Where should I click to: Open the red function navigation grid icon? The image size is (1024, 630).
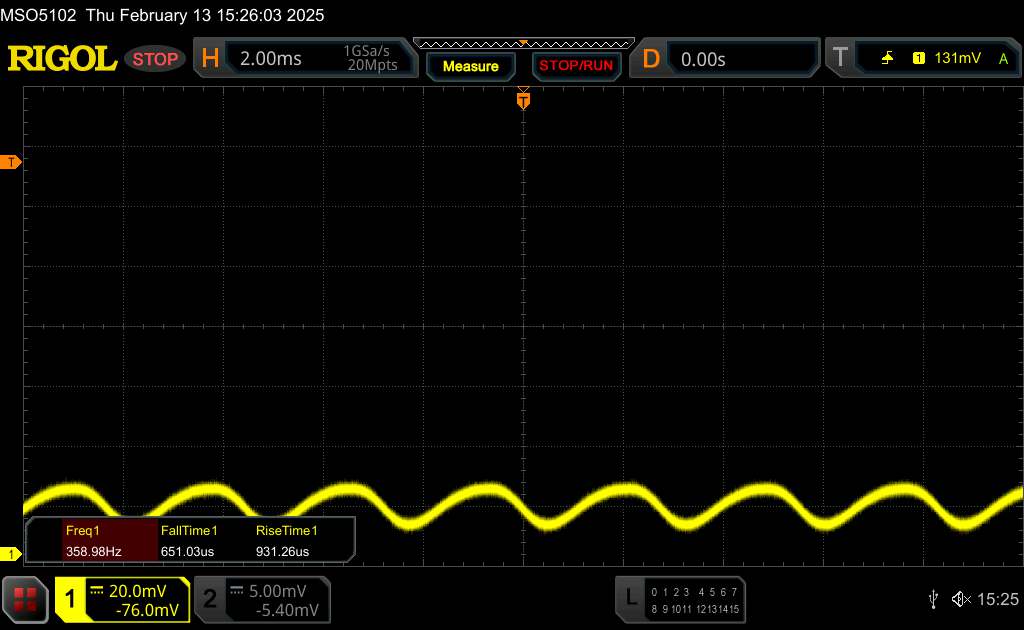coord(25,599)
